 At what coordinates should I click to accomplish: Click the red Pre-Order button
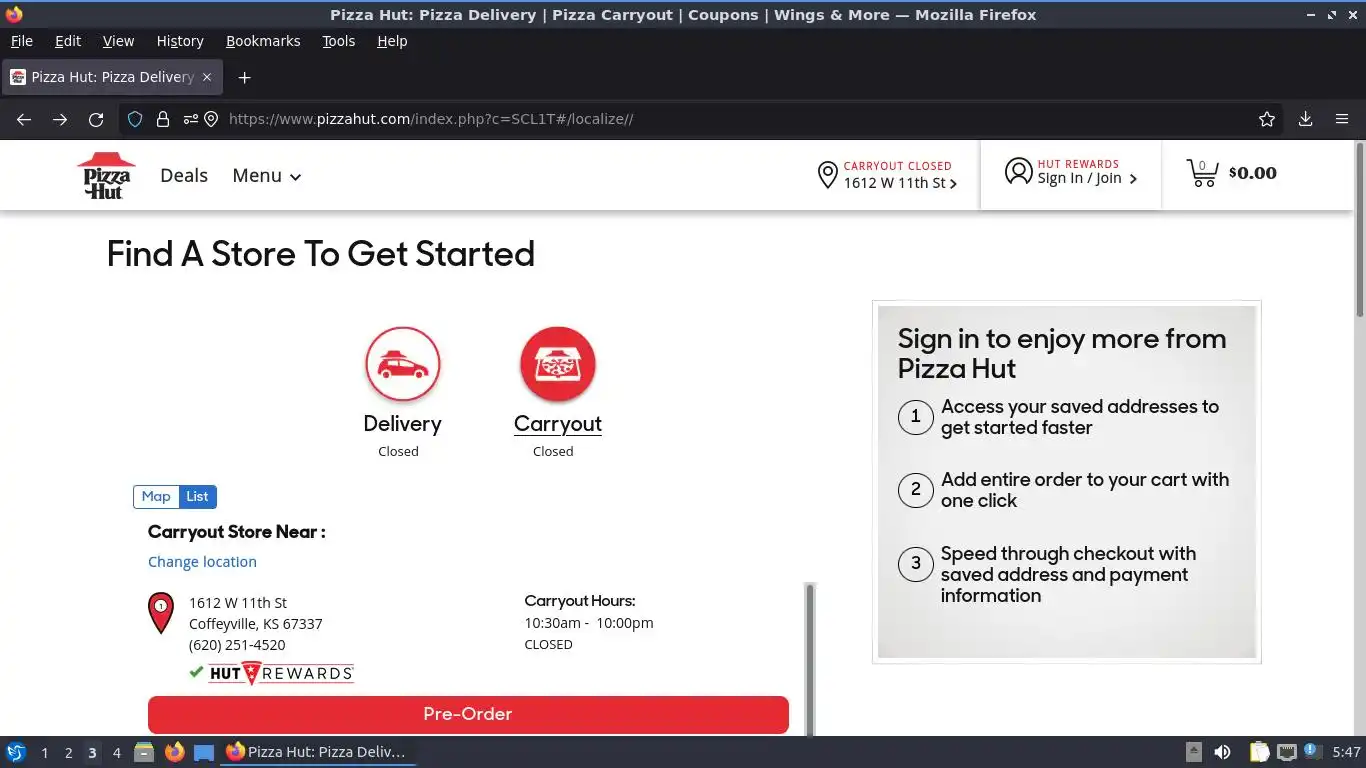coord(468,714)
